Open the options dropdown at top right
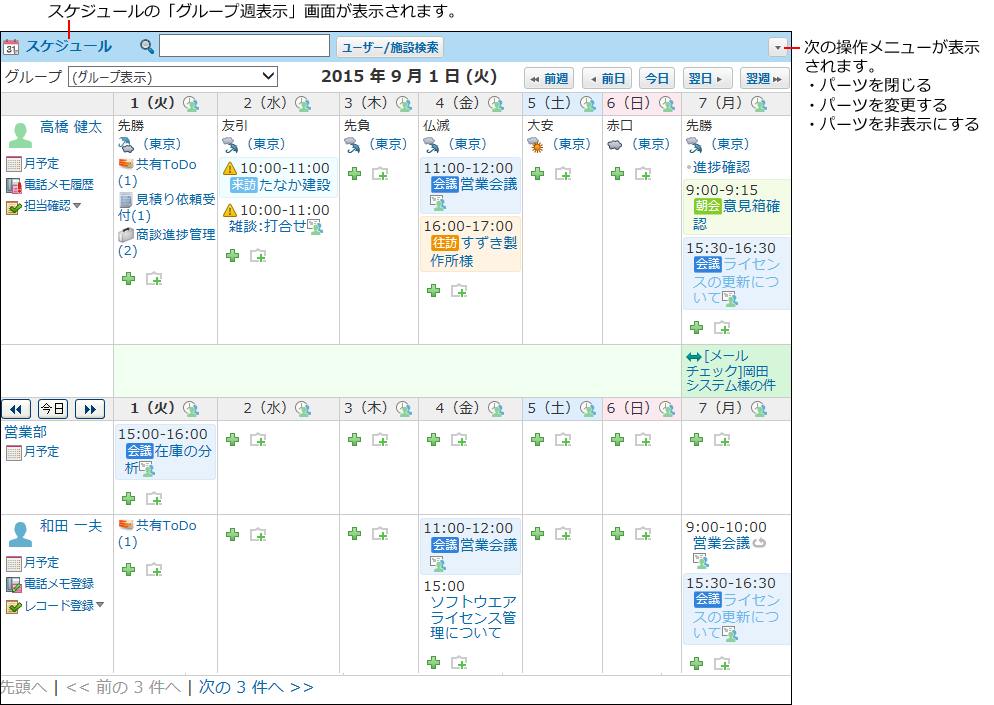Viewport: 994px width, 705px height. [x=778, y=47]
